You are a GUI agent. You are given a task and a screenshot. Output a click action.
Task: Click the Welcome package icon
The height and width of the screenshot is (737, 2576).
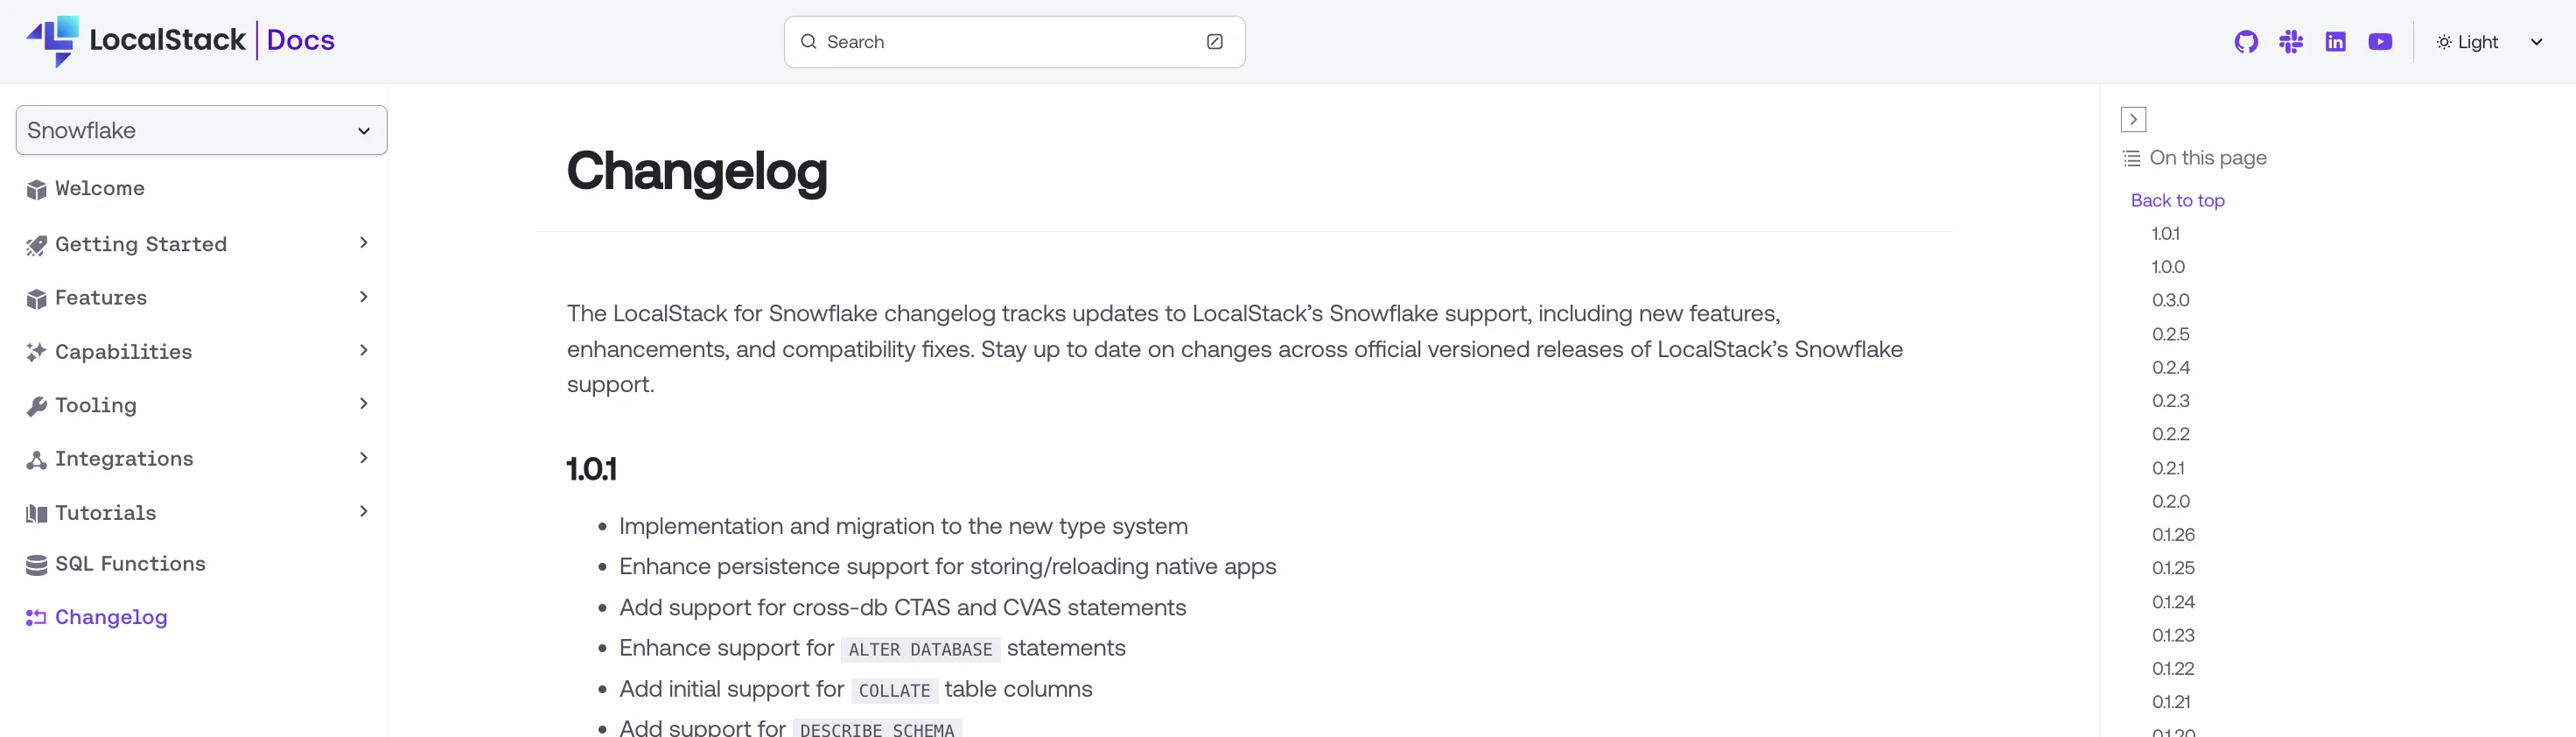point(36,188)
